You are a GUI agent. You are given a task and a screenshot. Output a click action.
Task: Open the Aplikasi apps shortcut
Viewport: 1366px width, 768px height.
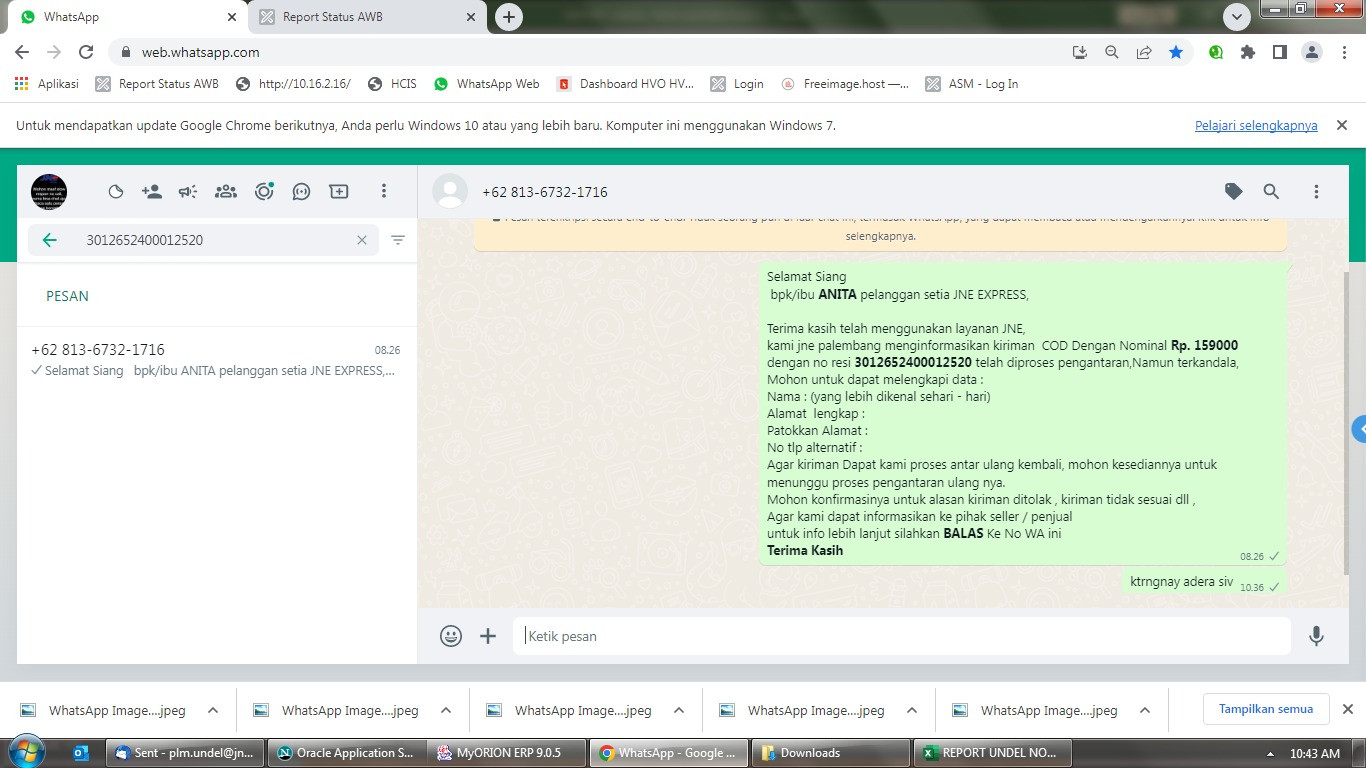(x=47, y=84)
